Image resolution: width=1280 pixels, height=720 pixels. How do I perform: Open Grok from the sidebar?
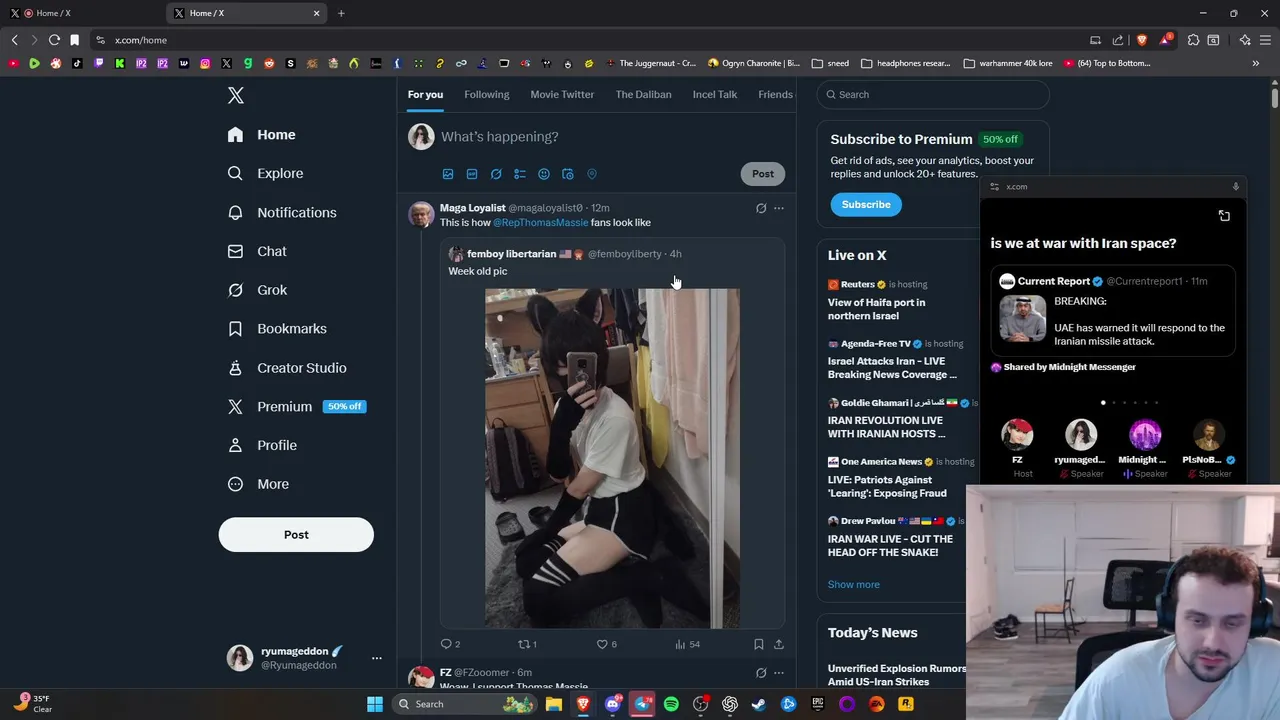[x=257, y=290]
